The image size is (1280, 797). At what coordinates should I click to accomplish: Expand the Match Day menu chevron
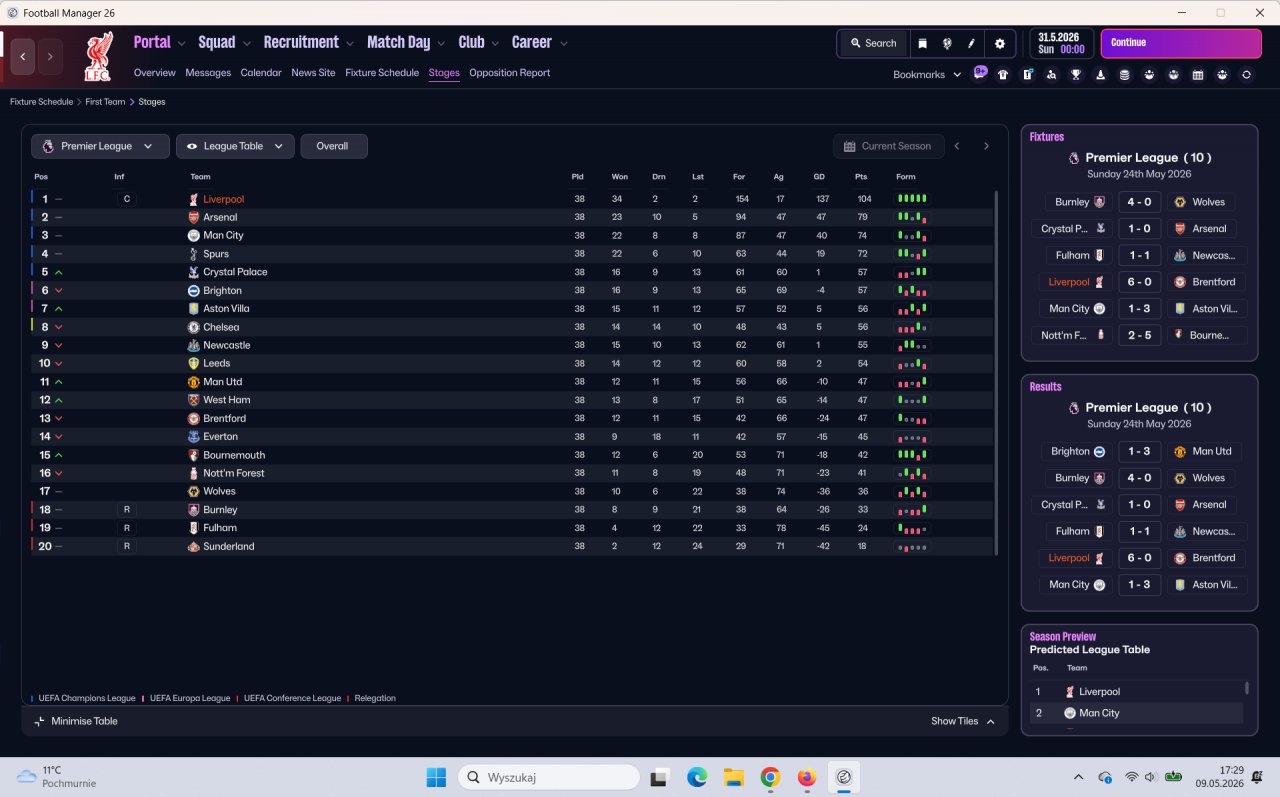coord(441,43)
